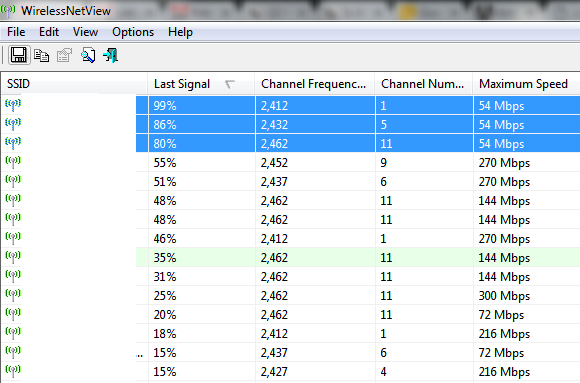The width and height of the screenshot is (580, 383).
Task: Sort by the Maximum Speed column header
Action: (526, 84)
